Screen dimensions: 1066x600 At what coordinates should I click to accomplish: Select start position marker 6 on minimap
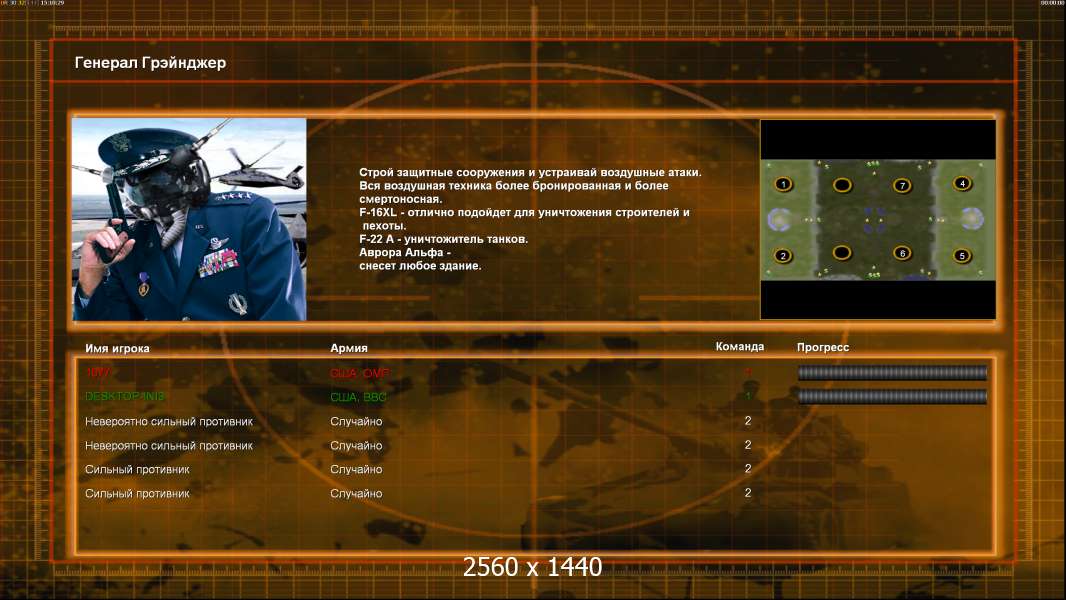click(x=902, y=253)
